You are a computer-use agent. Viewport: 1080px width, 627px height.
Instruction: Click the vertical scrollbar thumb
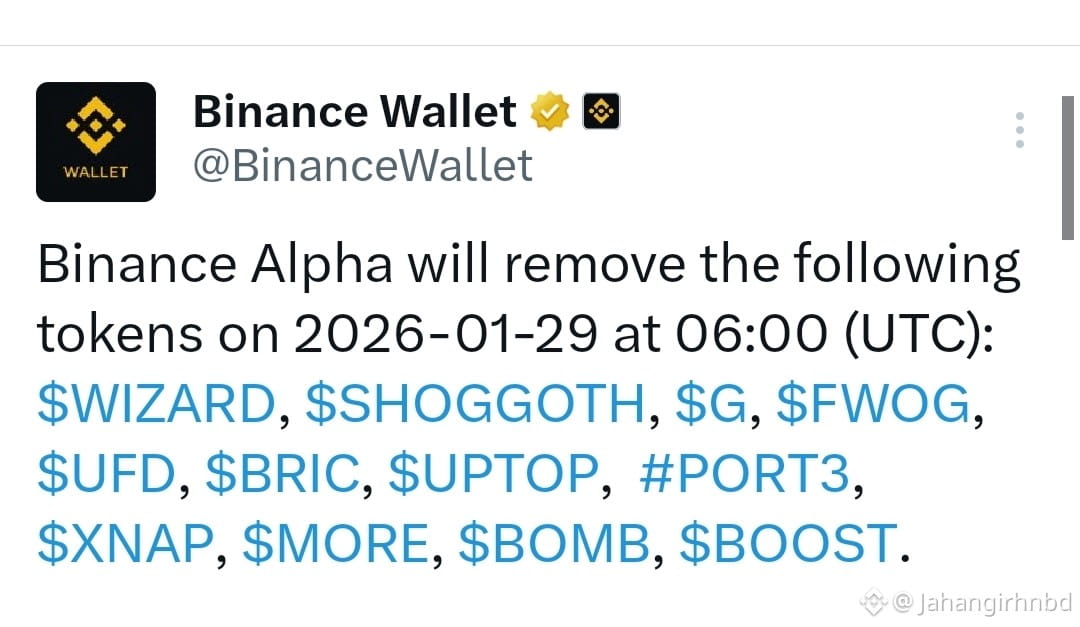(x=1067, y=166)
